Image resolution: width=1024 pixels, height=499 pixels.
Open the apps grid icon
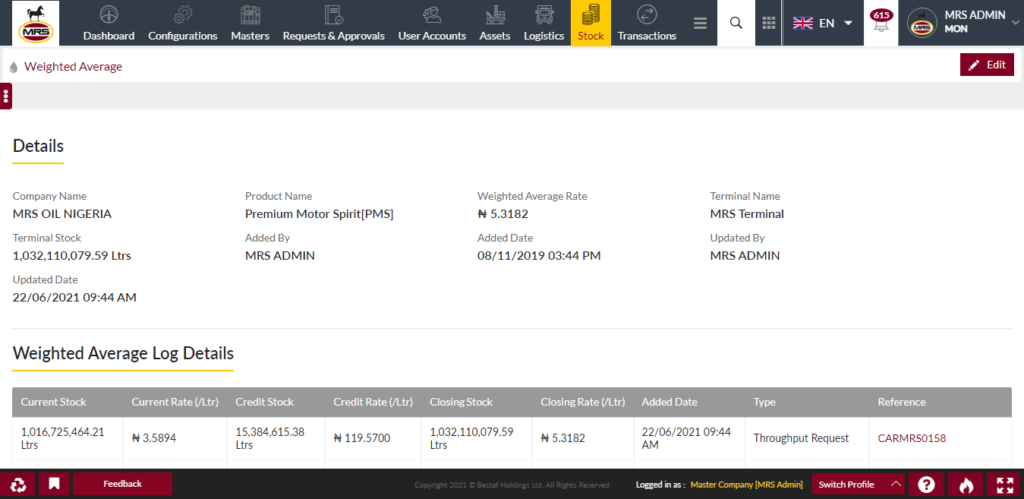pyautogui.click(x=769, y=23)
